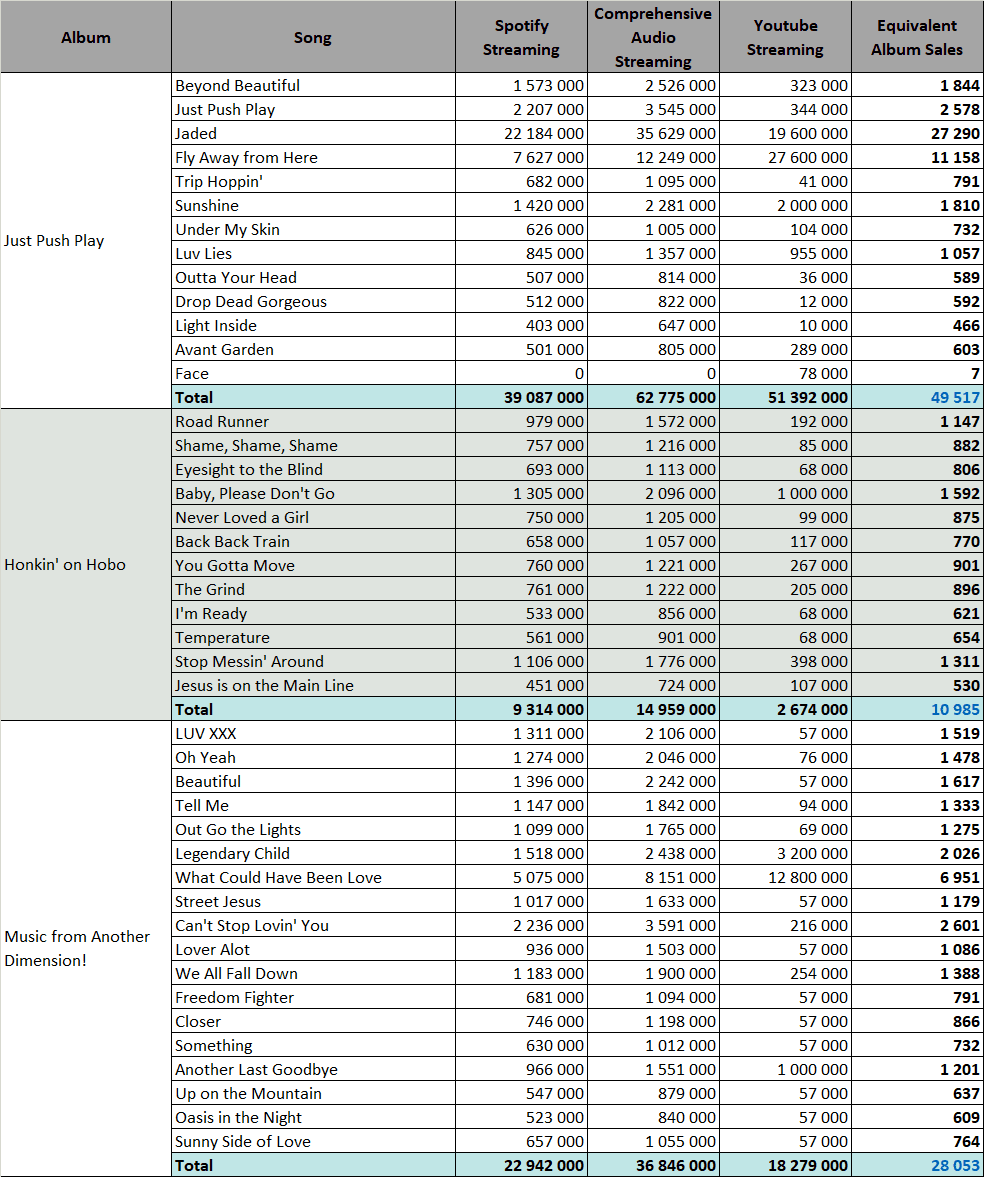Select Jesus is on the Main Line

313,686
